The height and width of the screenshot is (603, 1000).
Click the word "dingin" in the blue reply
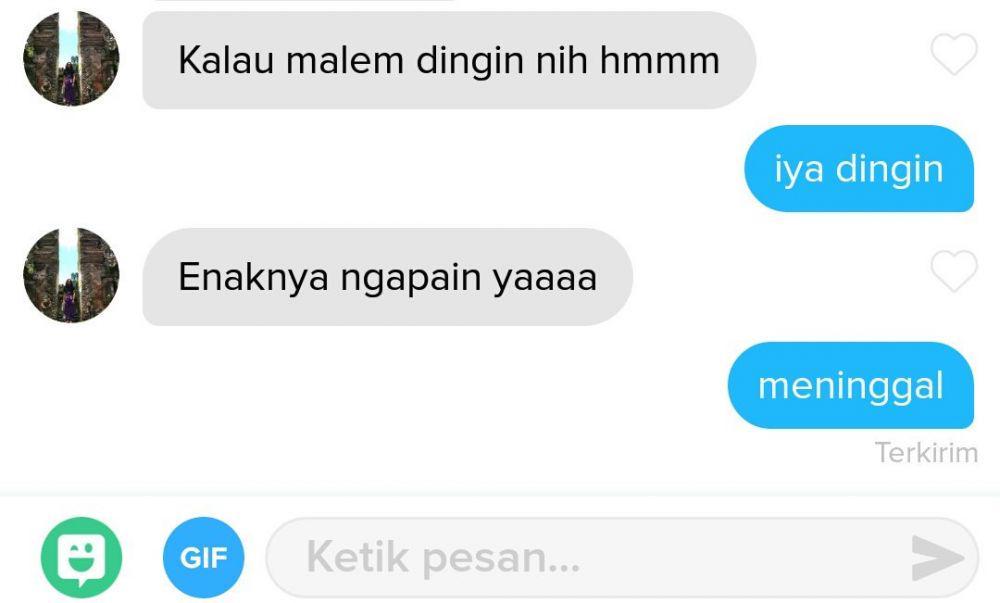[889, 171]
